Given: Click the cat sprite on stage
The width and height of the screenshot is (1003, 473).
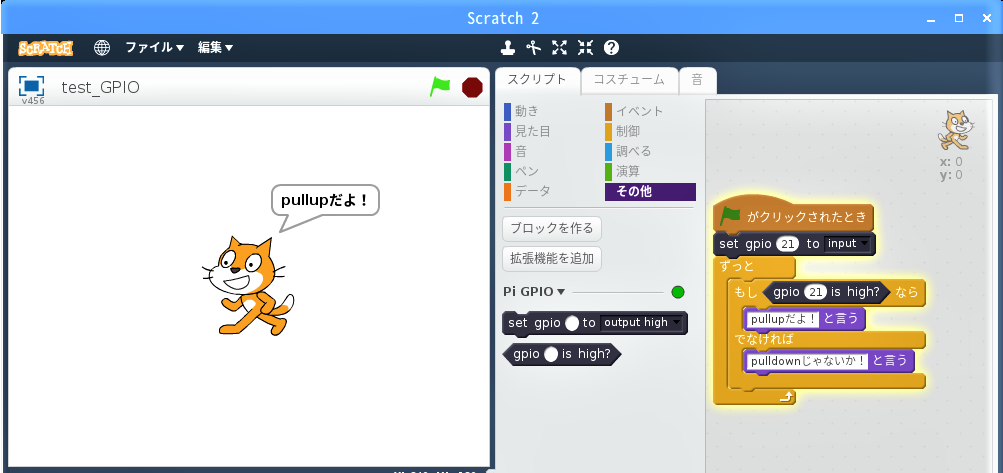Looking at the screenshot, I should [248, 285].
